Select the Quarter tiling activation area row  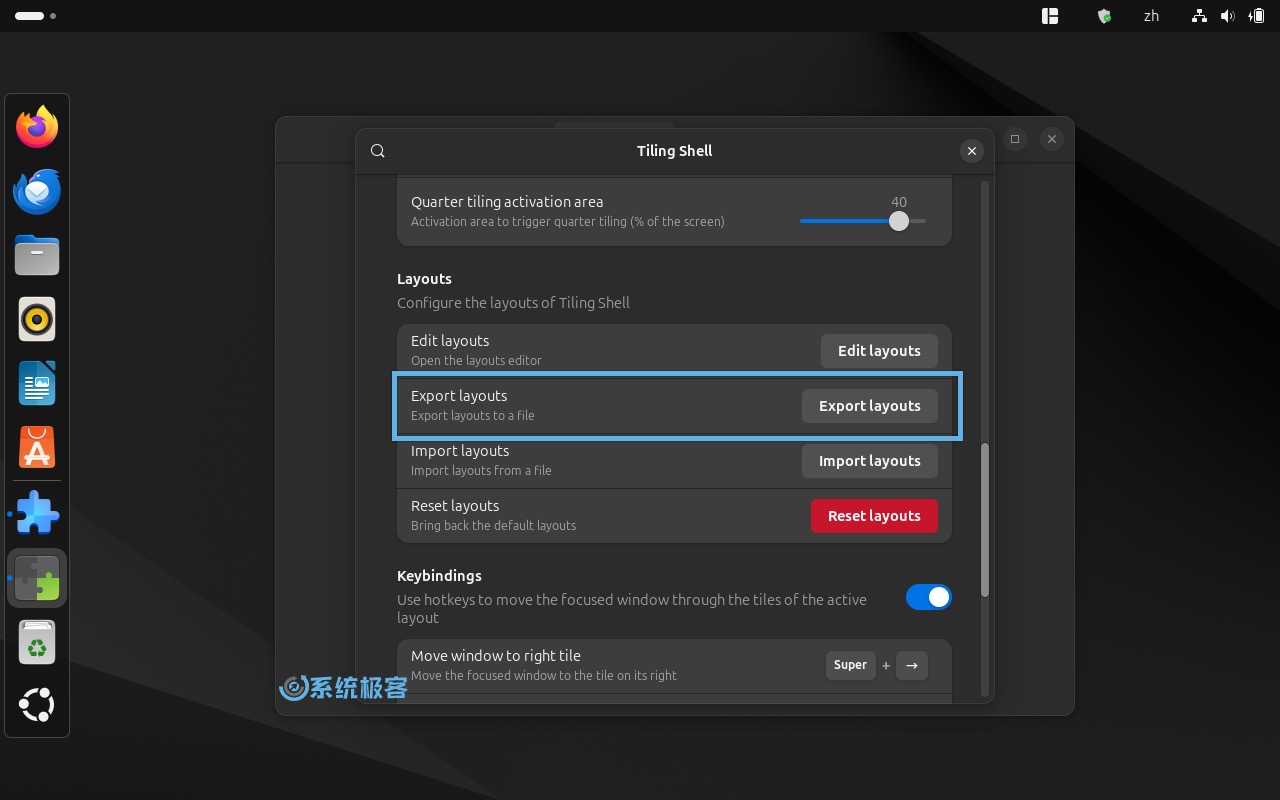tap(674, 211)
